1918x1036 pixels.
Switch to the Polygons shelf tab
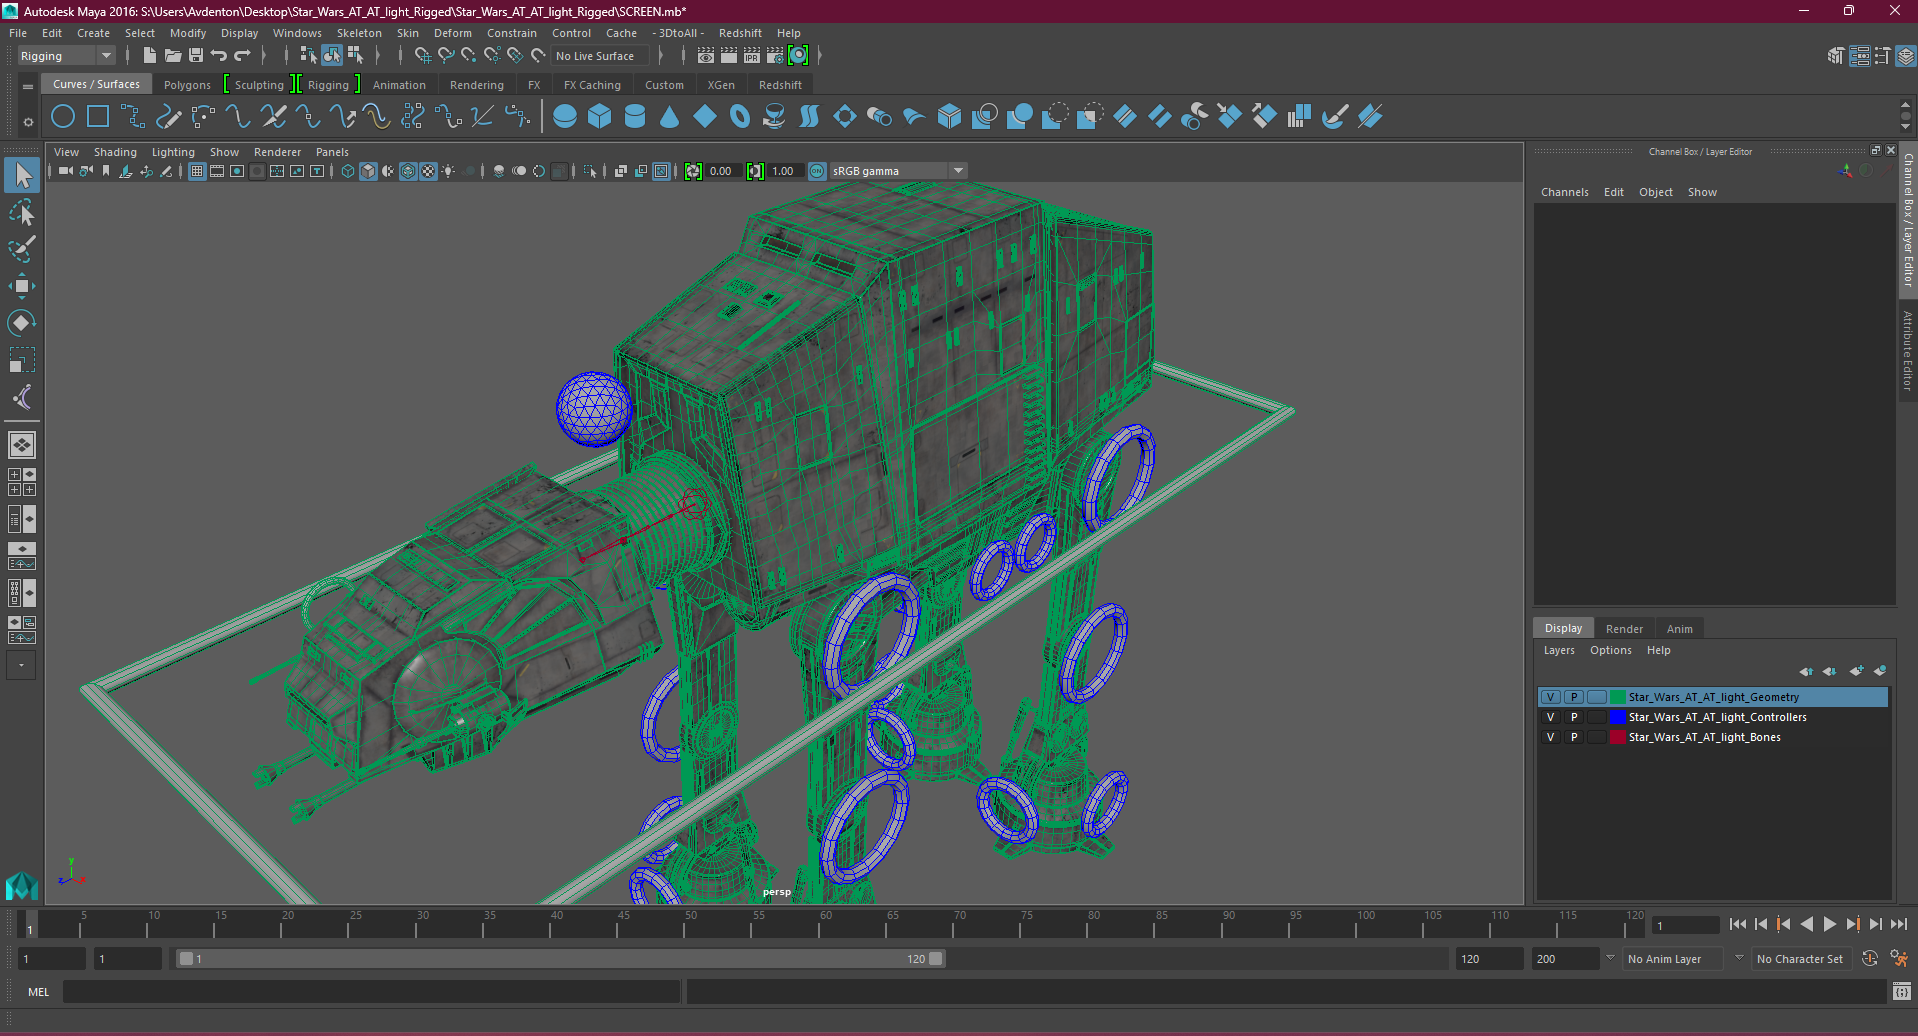coord(187,85)
